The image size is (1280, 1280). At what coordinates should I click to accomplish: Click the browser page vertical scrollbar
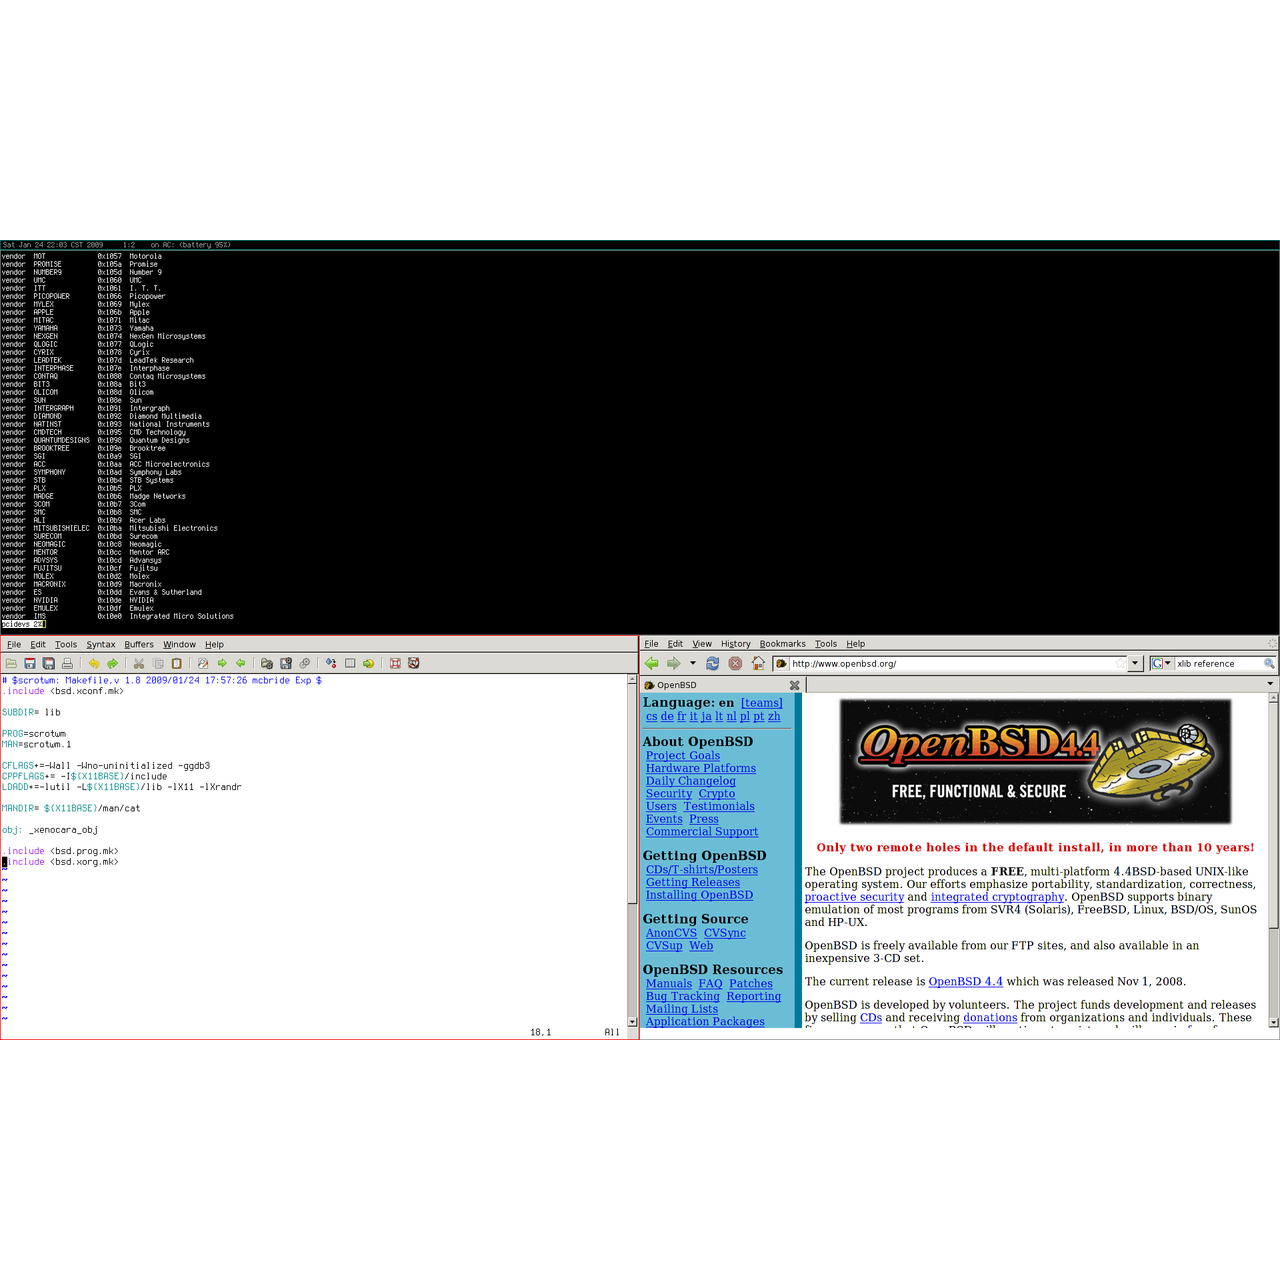(x=1273, y=850)
